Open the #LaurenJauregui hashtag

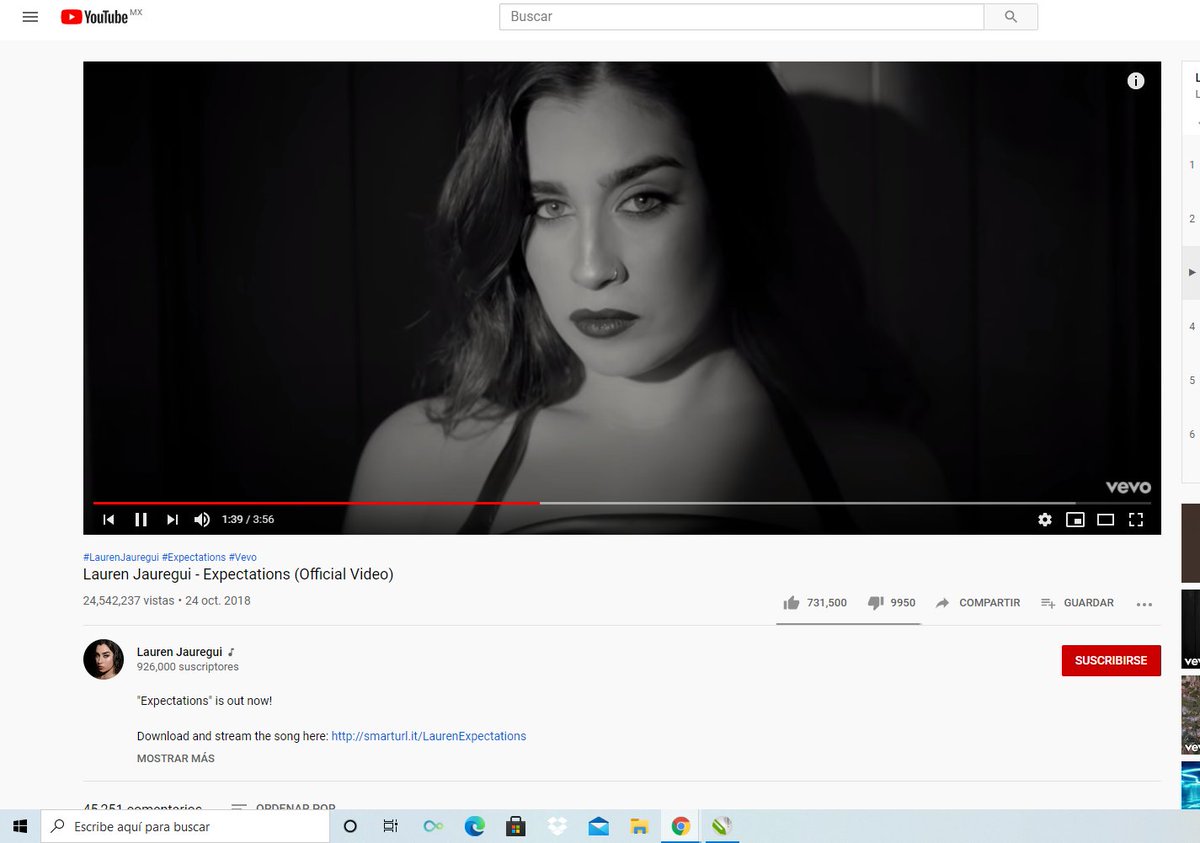point(121,557)
